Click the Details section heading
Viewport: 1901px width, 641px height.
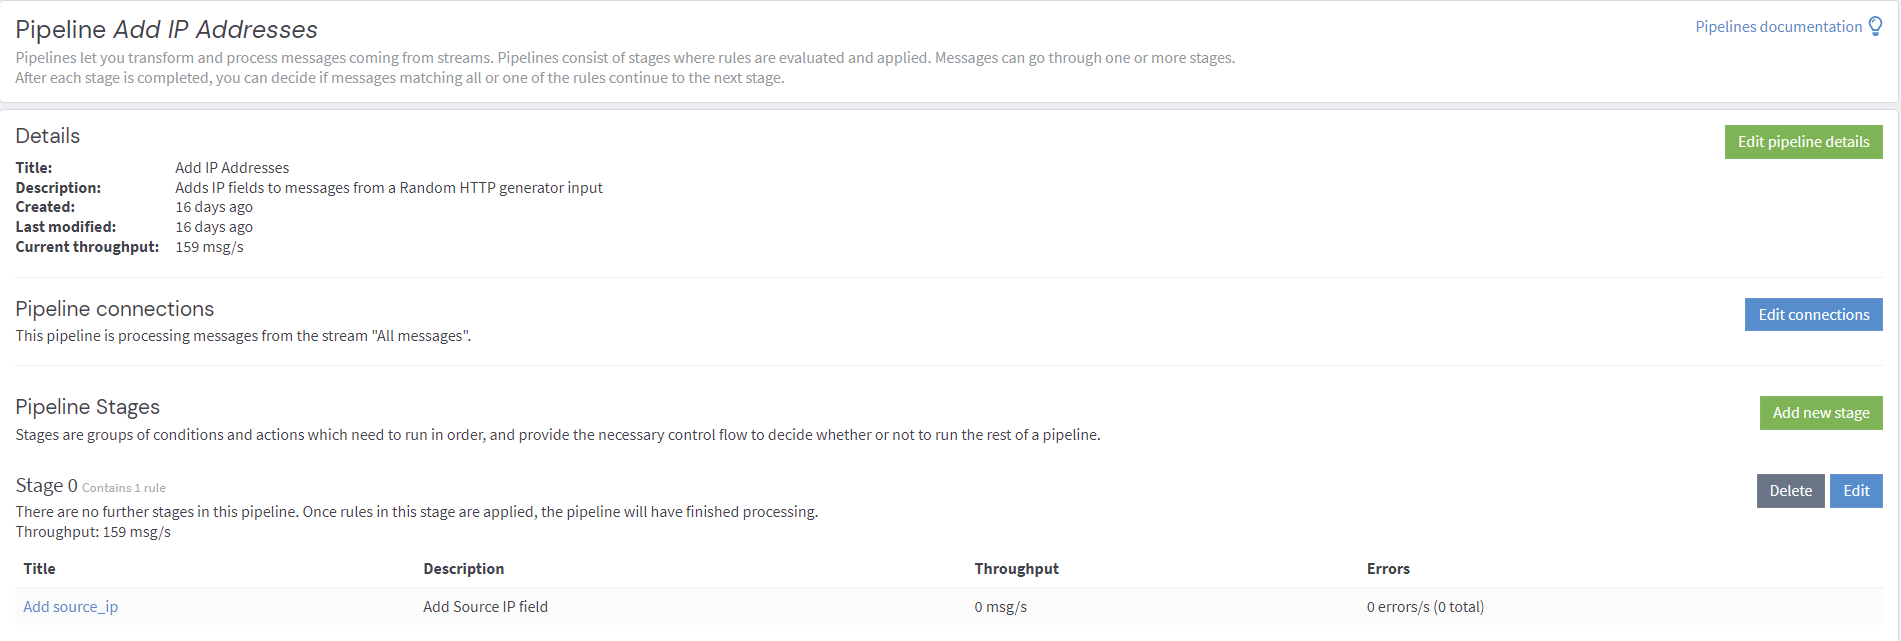[x=48, y=136]
